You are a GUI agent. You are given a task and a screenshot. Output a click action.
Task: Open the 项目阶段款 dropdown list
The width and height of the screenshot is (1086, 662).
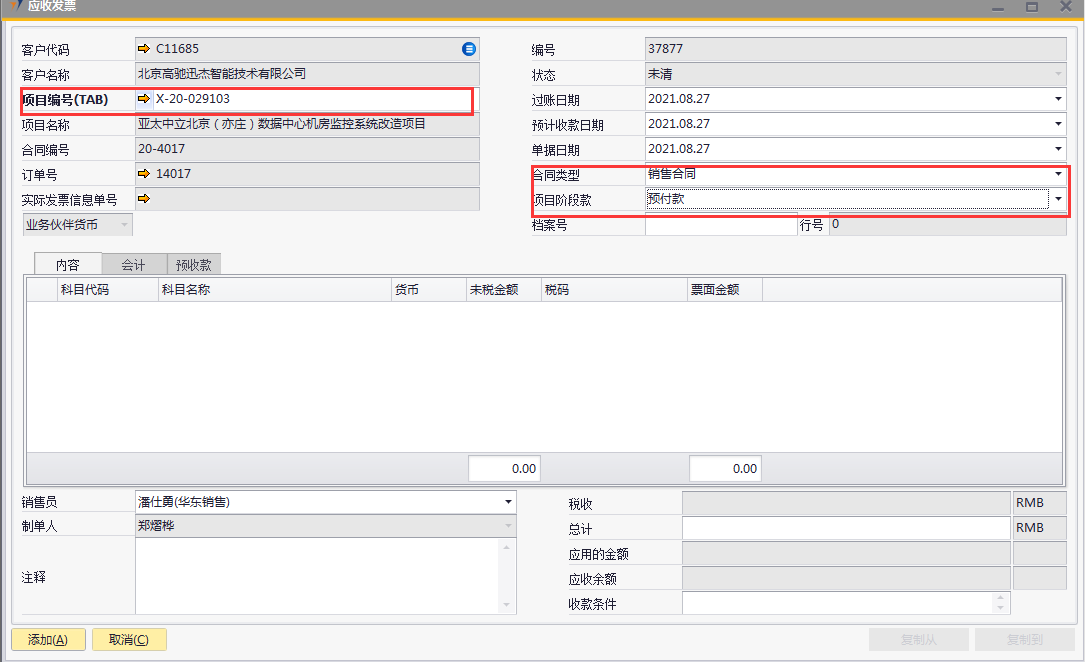[1058, 199]
